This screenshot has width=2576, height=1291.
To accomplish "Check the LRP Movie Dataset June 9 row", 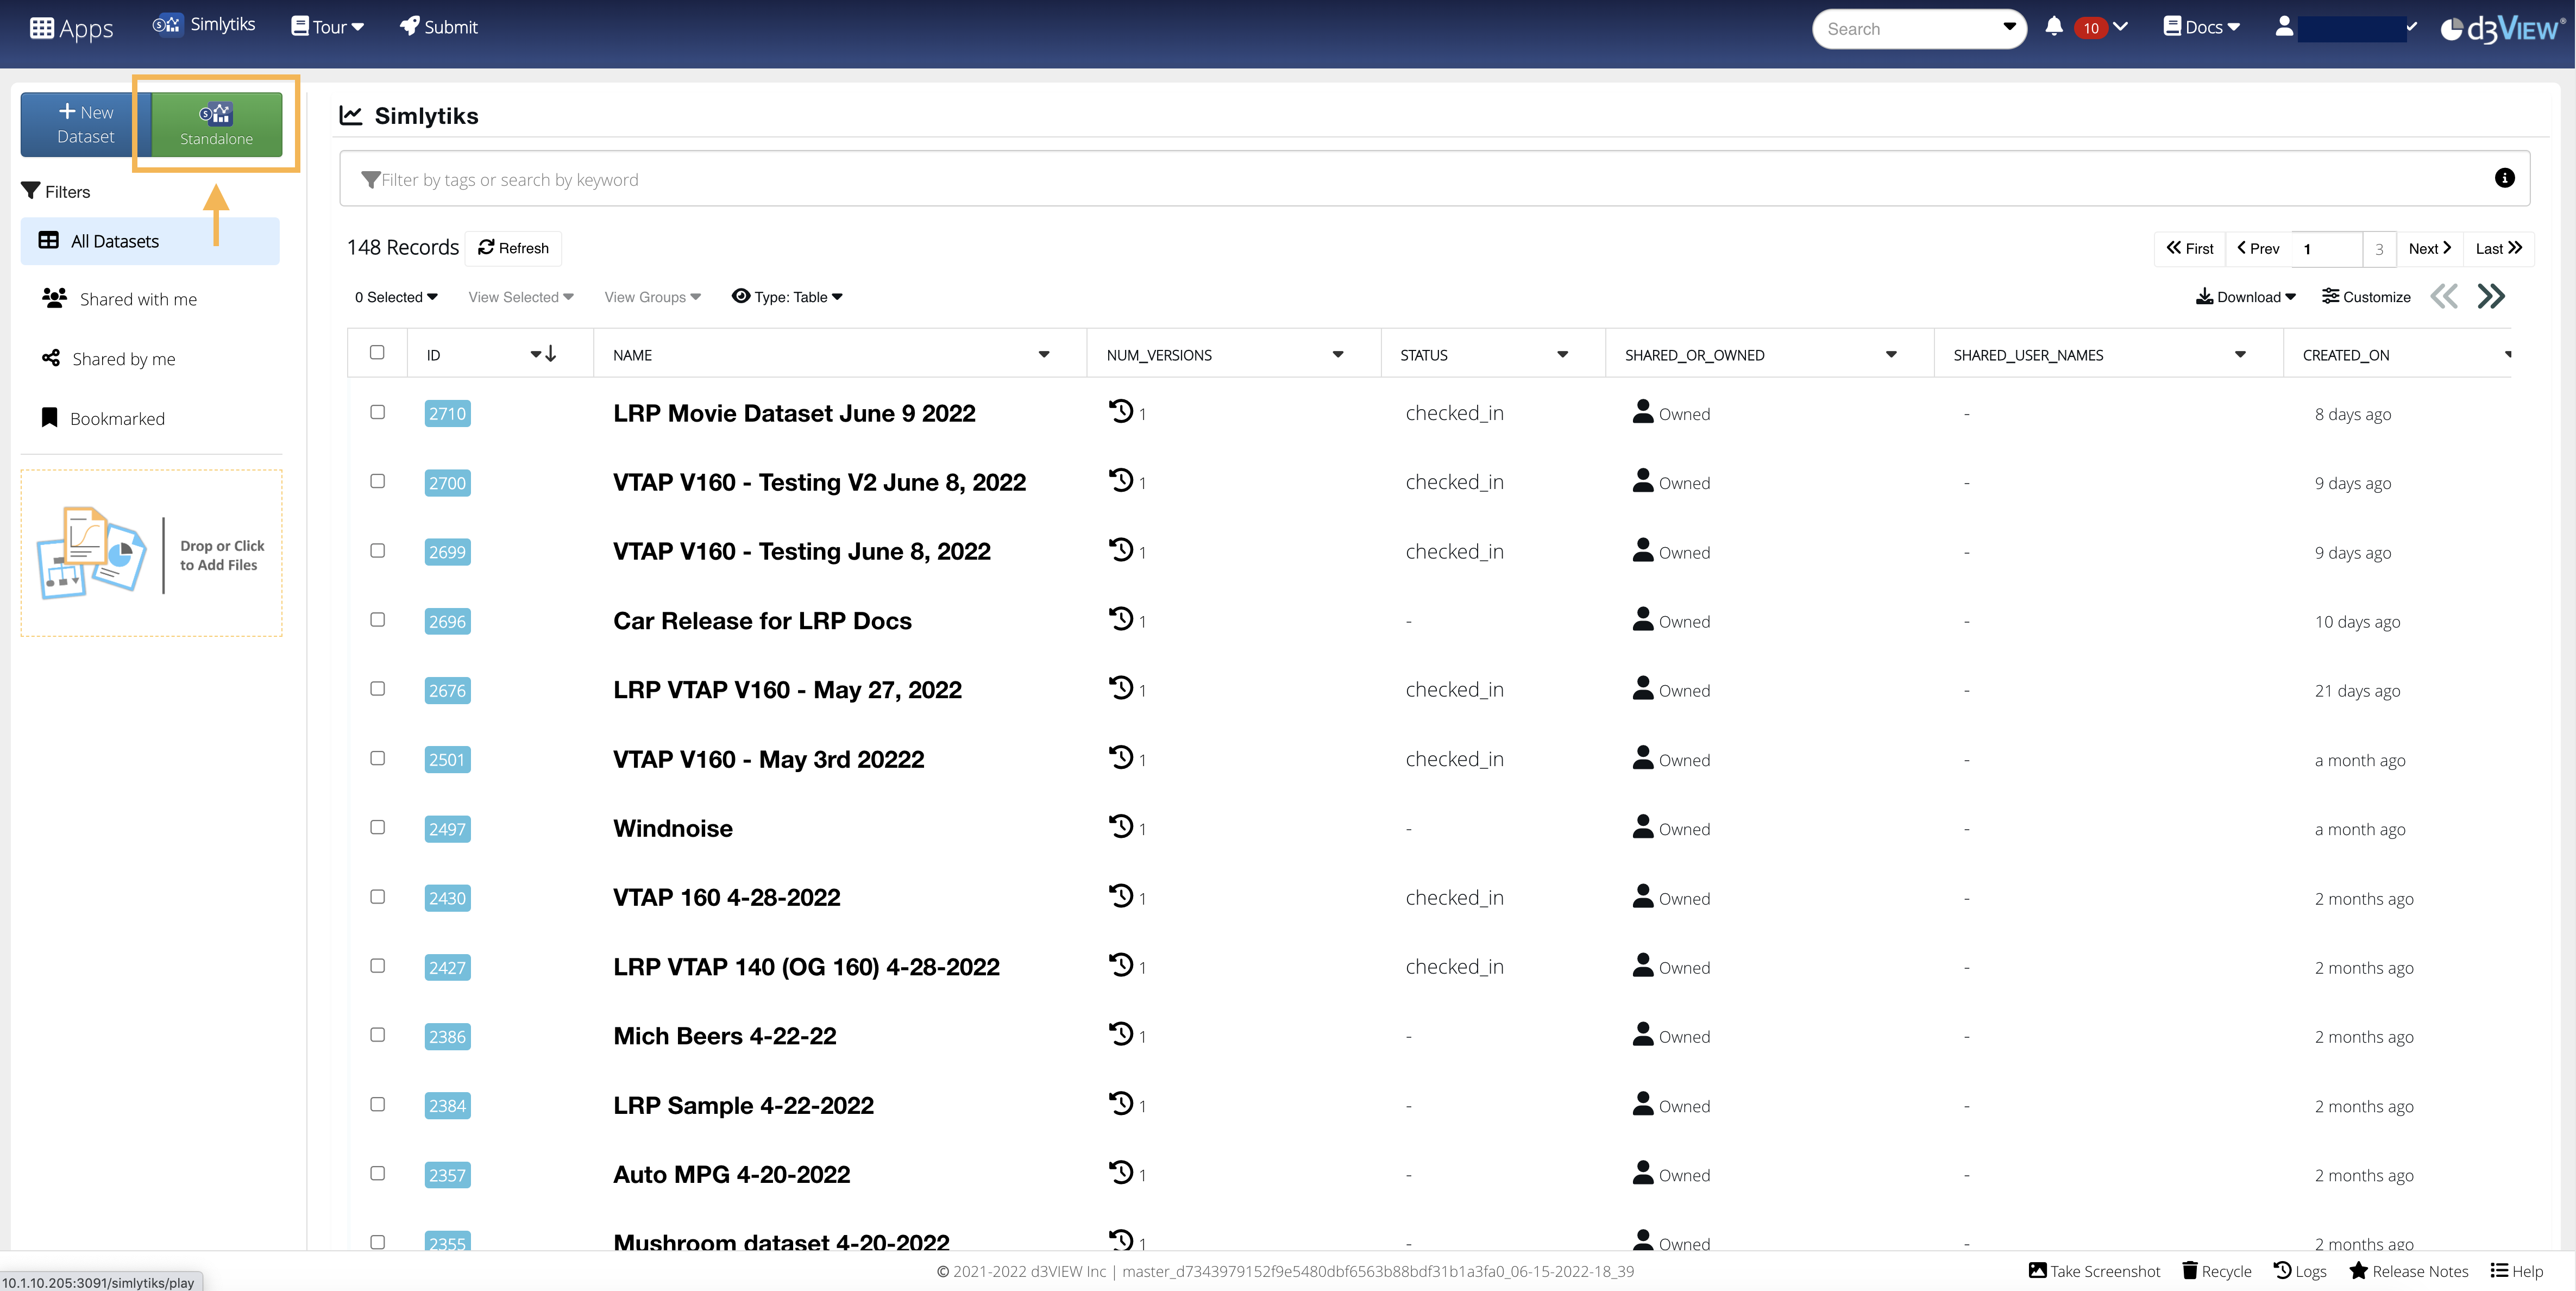I will pos(378,412).
